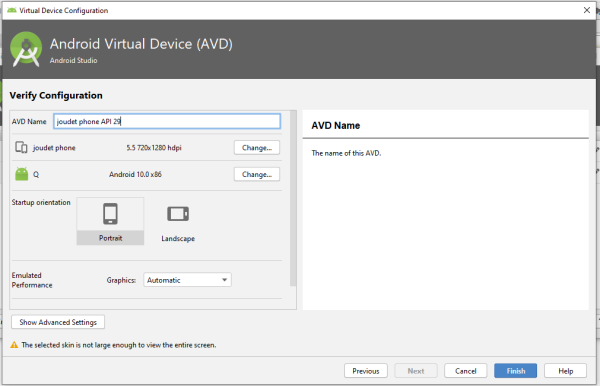Expand Show Advanced Settings

(x=58, y=322)
